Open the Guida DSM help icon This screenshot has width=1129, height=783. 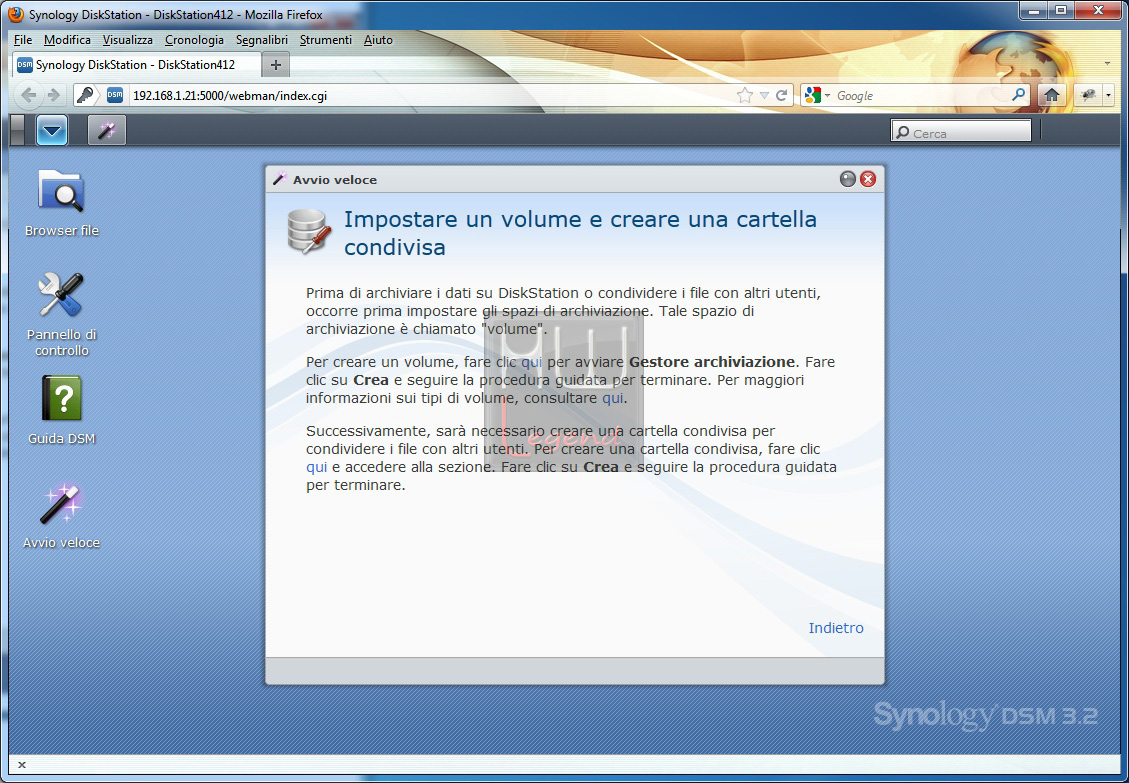point(61,410)
